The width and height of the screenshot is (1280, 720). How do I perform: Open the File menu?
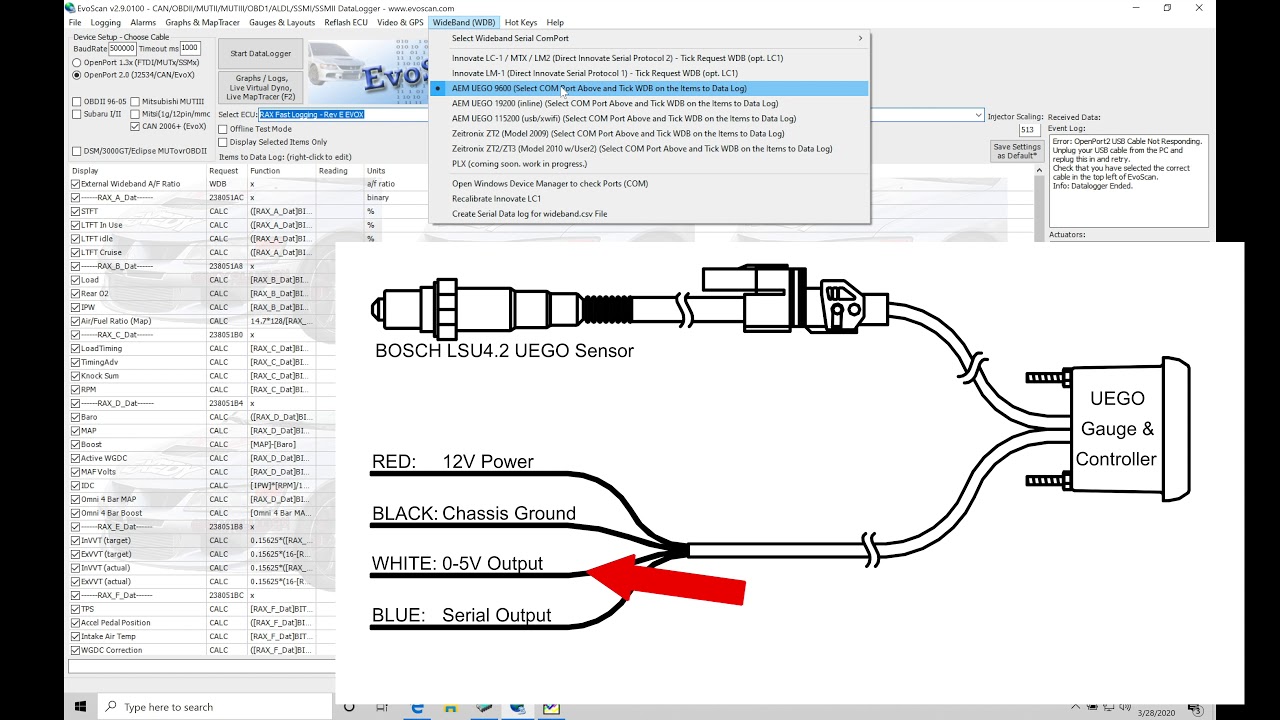75,23
